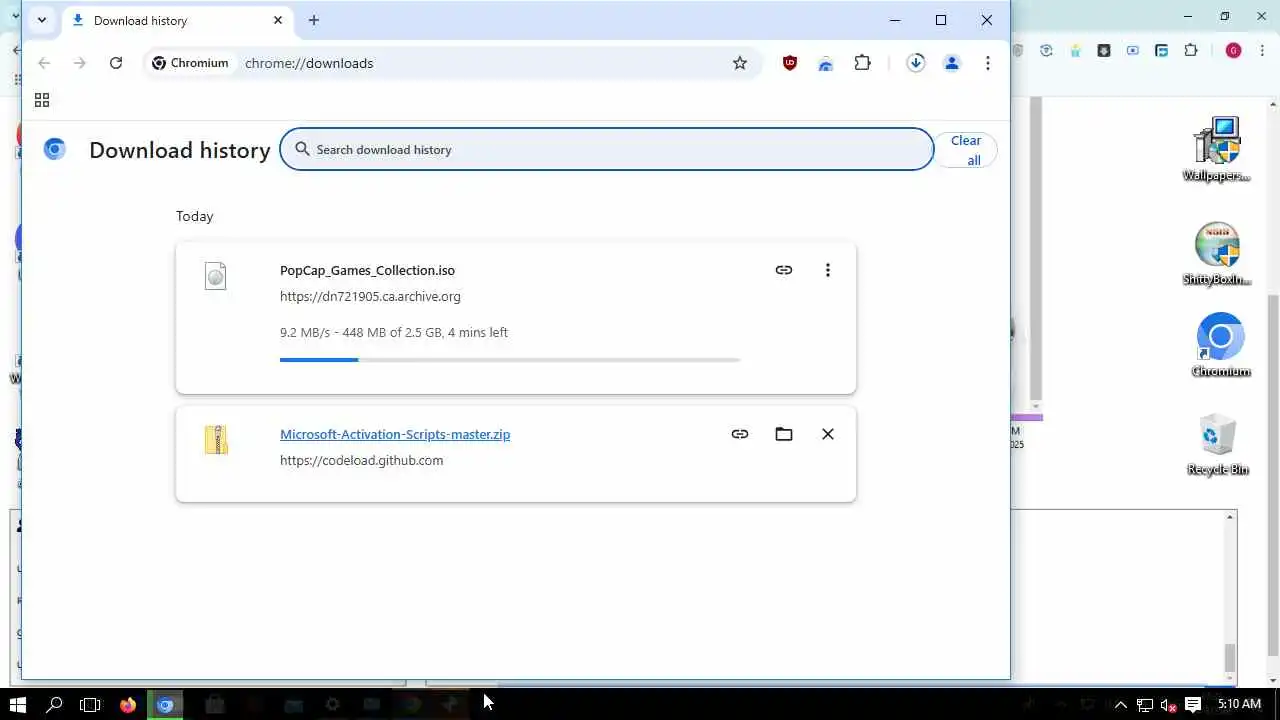The width and height of the screenshot is (1280, 720).
Task: Open the Extensions puzzle-piece menu in Chromium
Action: click(862, 63)
